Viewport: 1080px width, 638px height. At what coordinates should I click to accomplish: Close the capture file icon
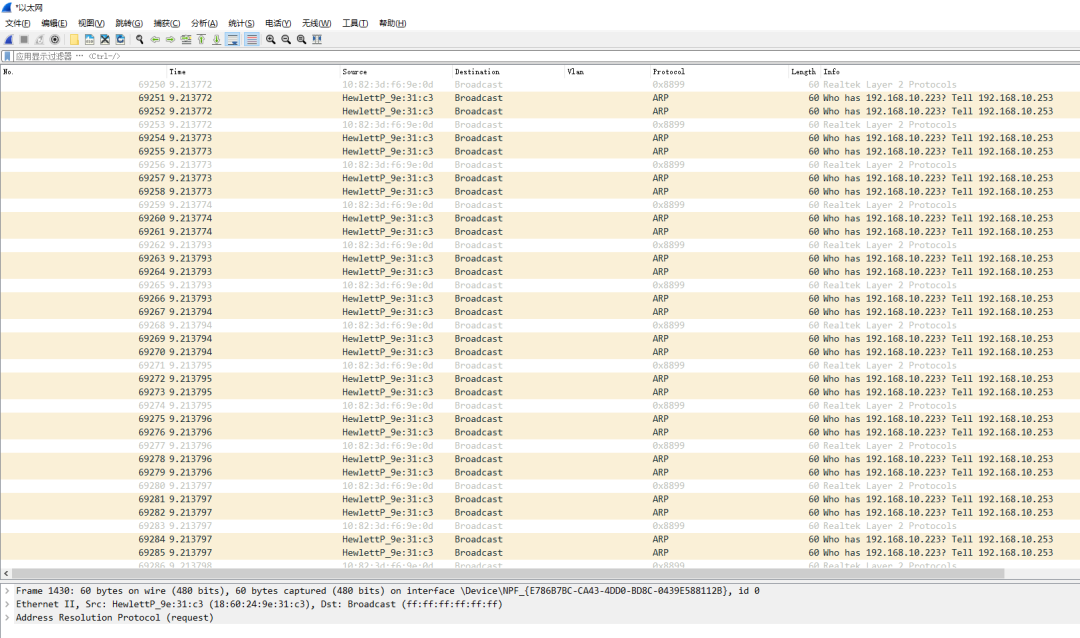pos(105,40)
